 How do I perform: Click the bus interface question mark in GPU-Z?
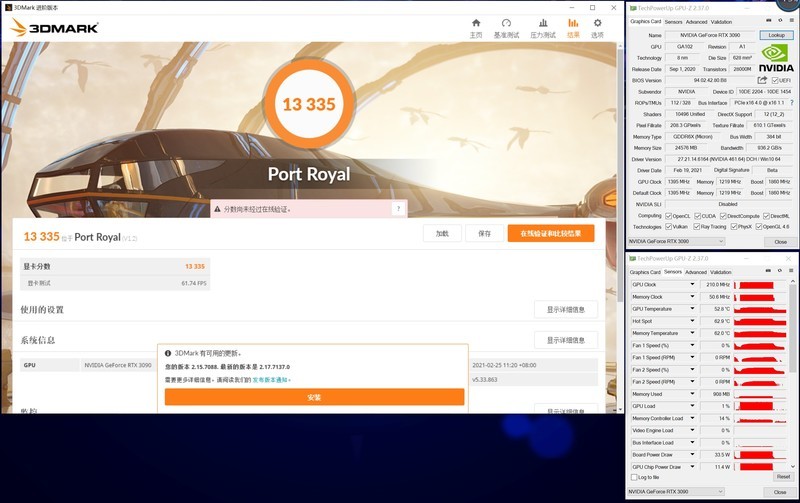792,103
